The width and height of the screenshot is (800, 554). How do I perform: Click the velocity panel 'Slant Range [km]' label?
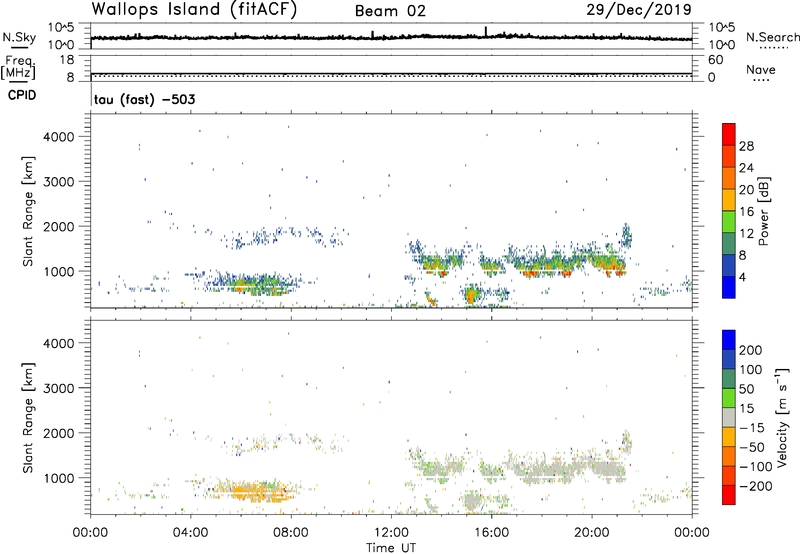(28, 418)
